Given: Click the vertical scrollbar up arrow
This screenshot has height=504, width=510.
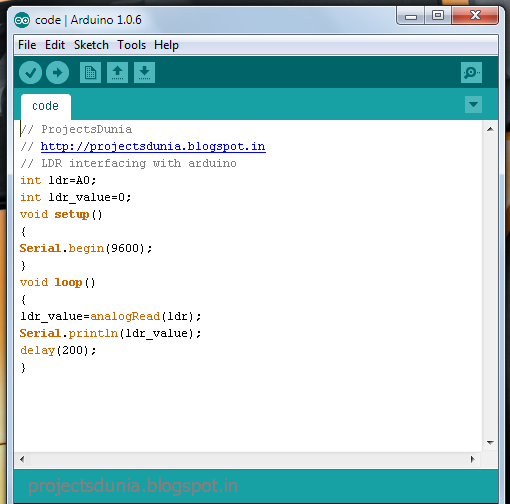Looking at the screenshot, I should [490, 129].
